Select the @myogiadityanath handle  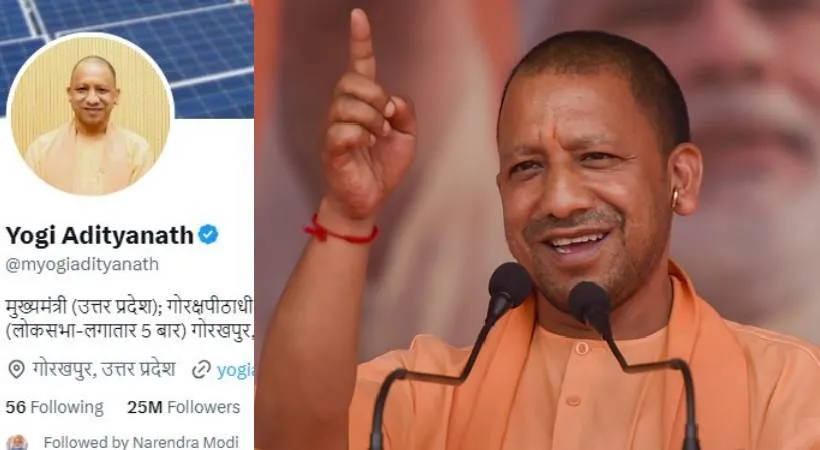tap(82, 264)
